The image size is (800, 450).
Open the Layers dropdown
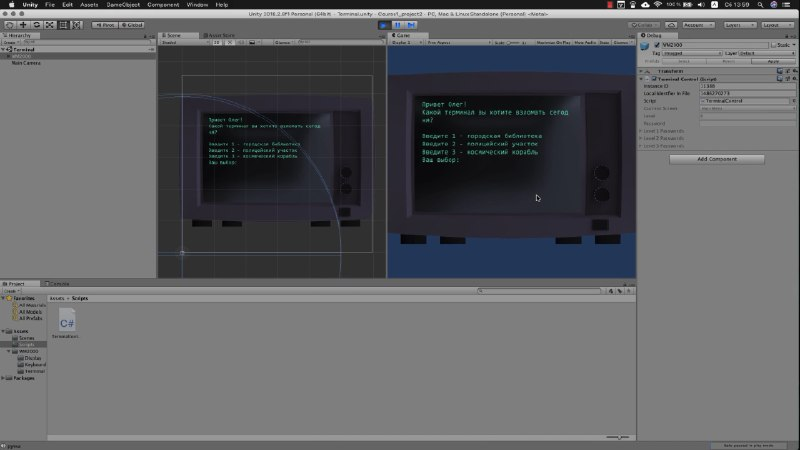(739, 25)
